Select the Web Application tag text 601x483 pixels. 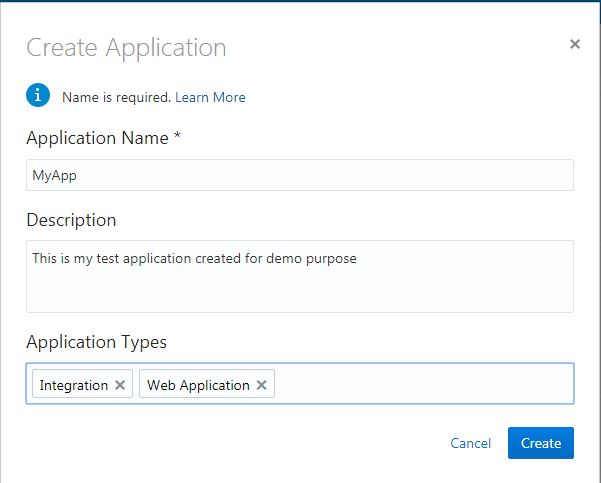pos(198,385)
